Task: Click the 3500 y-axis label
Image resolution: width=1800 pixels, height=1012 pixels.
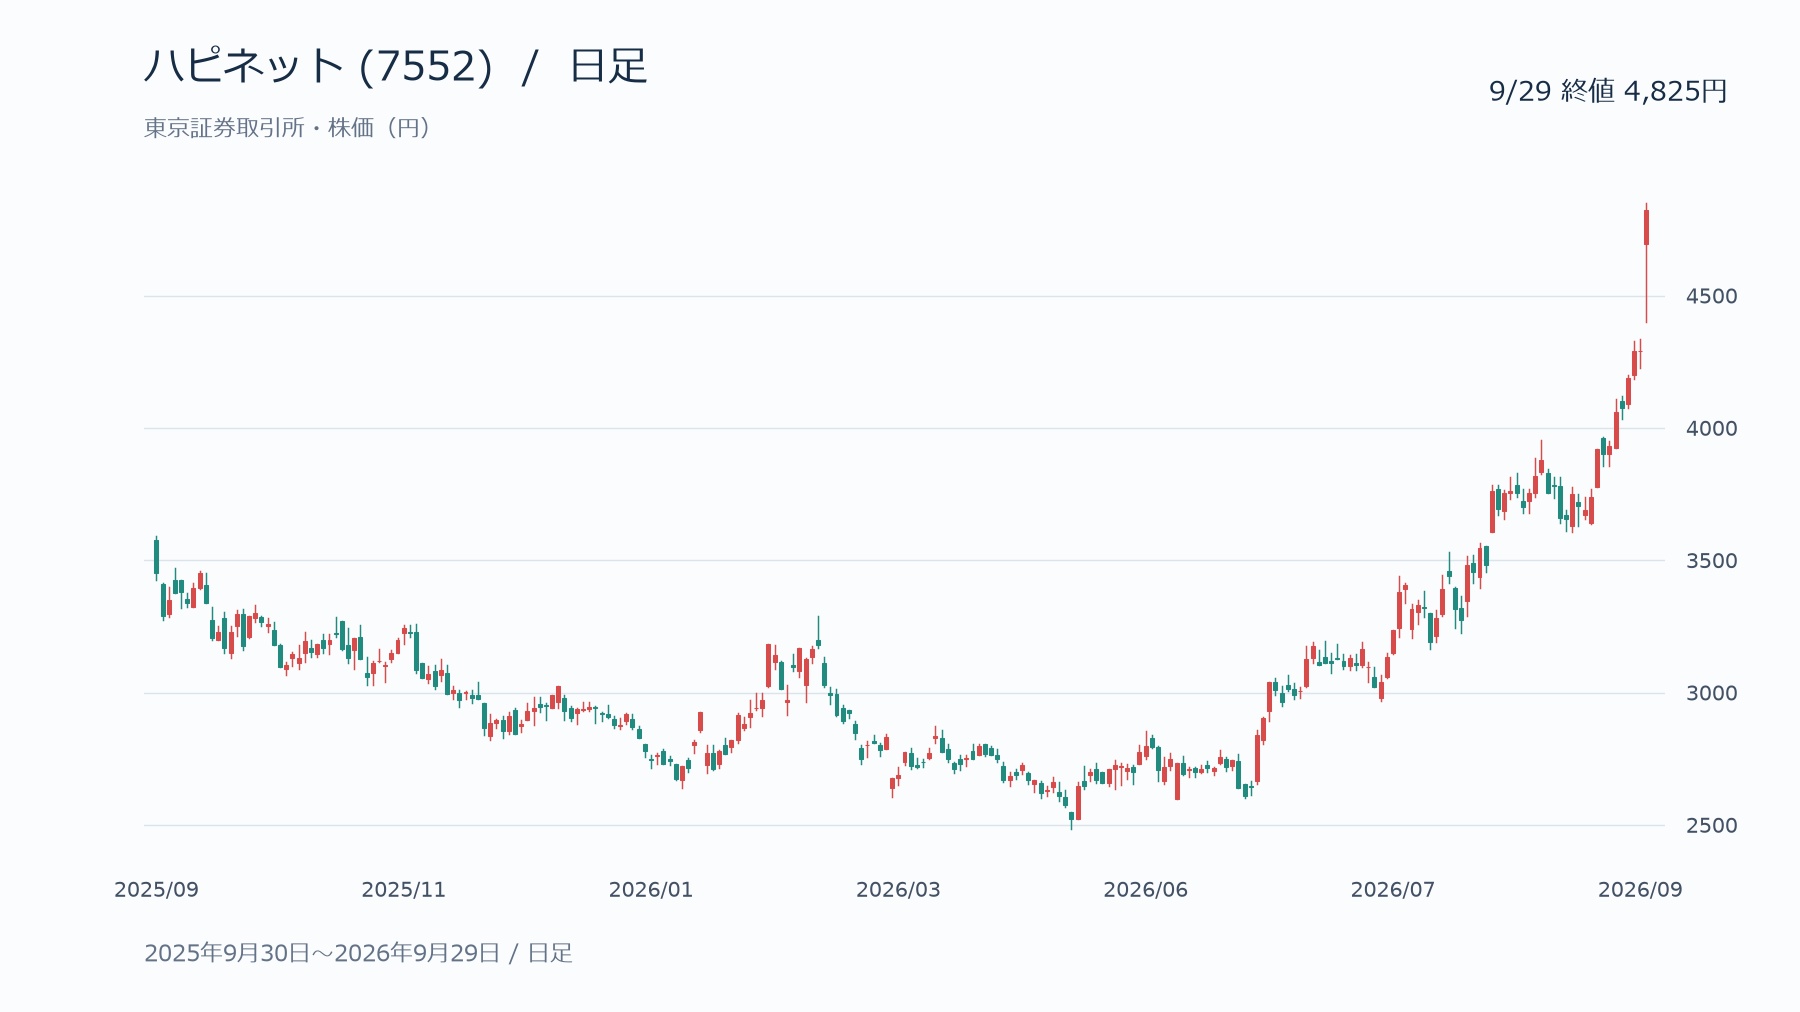Action: [1711, 561]
